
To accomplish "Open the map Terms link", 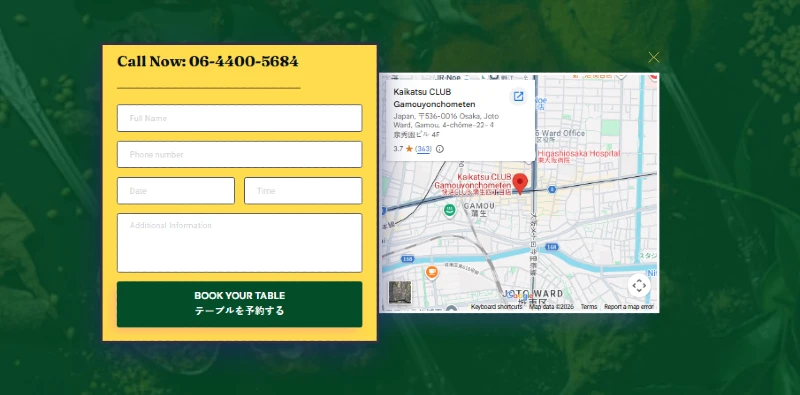I will click(x=589, y=307).
